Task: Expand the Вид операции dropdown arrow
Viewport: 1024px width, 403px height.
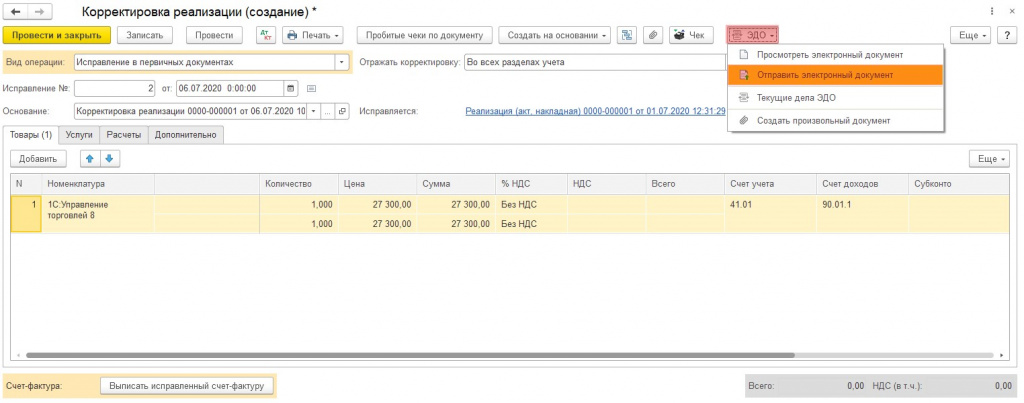Action: (x=342, y=63)
